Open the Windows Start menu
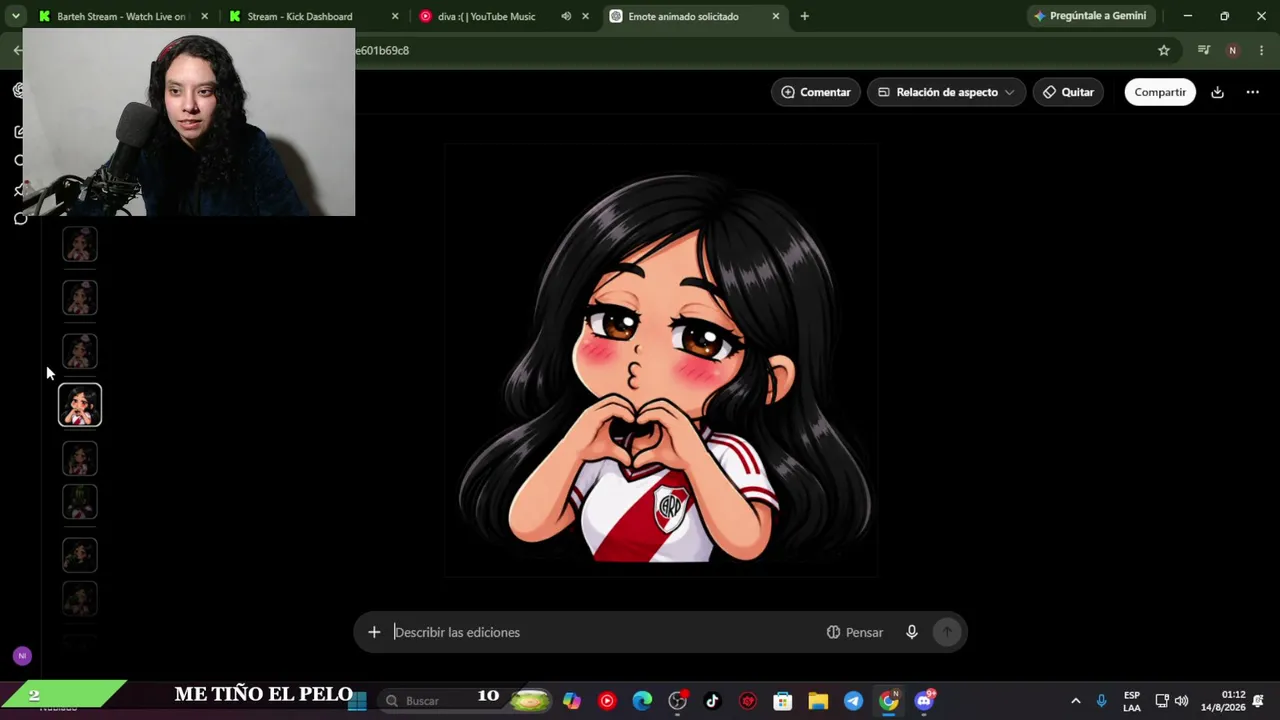The image size is (1280, 720). [357, 701]
